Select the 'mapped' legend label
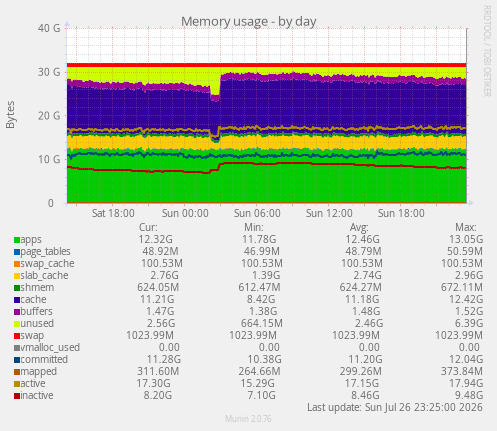This screenshot has height=431, width=497. click(x=39, y=372)
